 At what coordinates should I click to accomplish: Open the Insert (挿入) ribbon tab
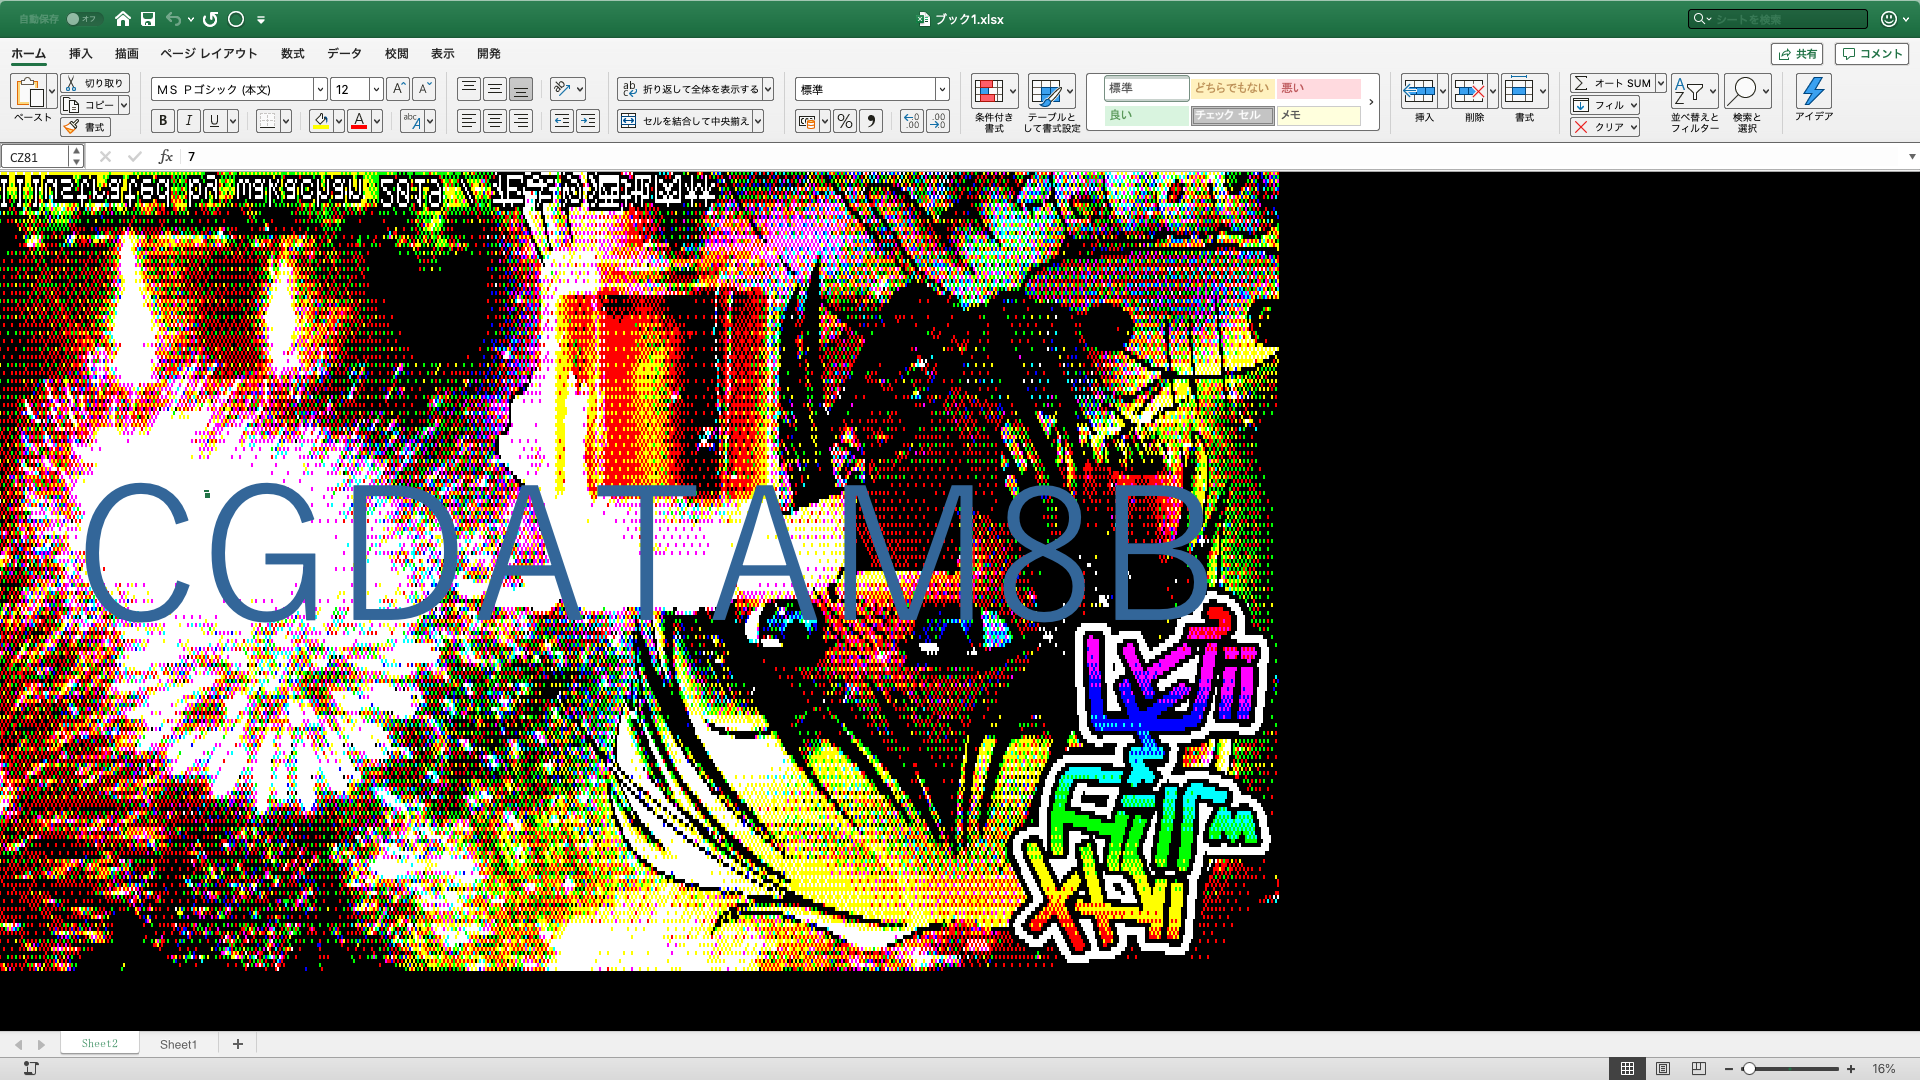pyautogui.click(x=80, y=54)
